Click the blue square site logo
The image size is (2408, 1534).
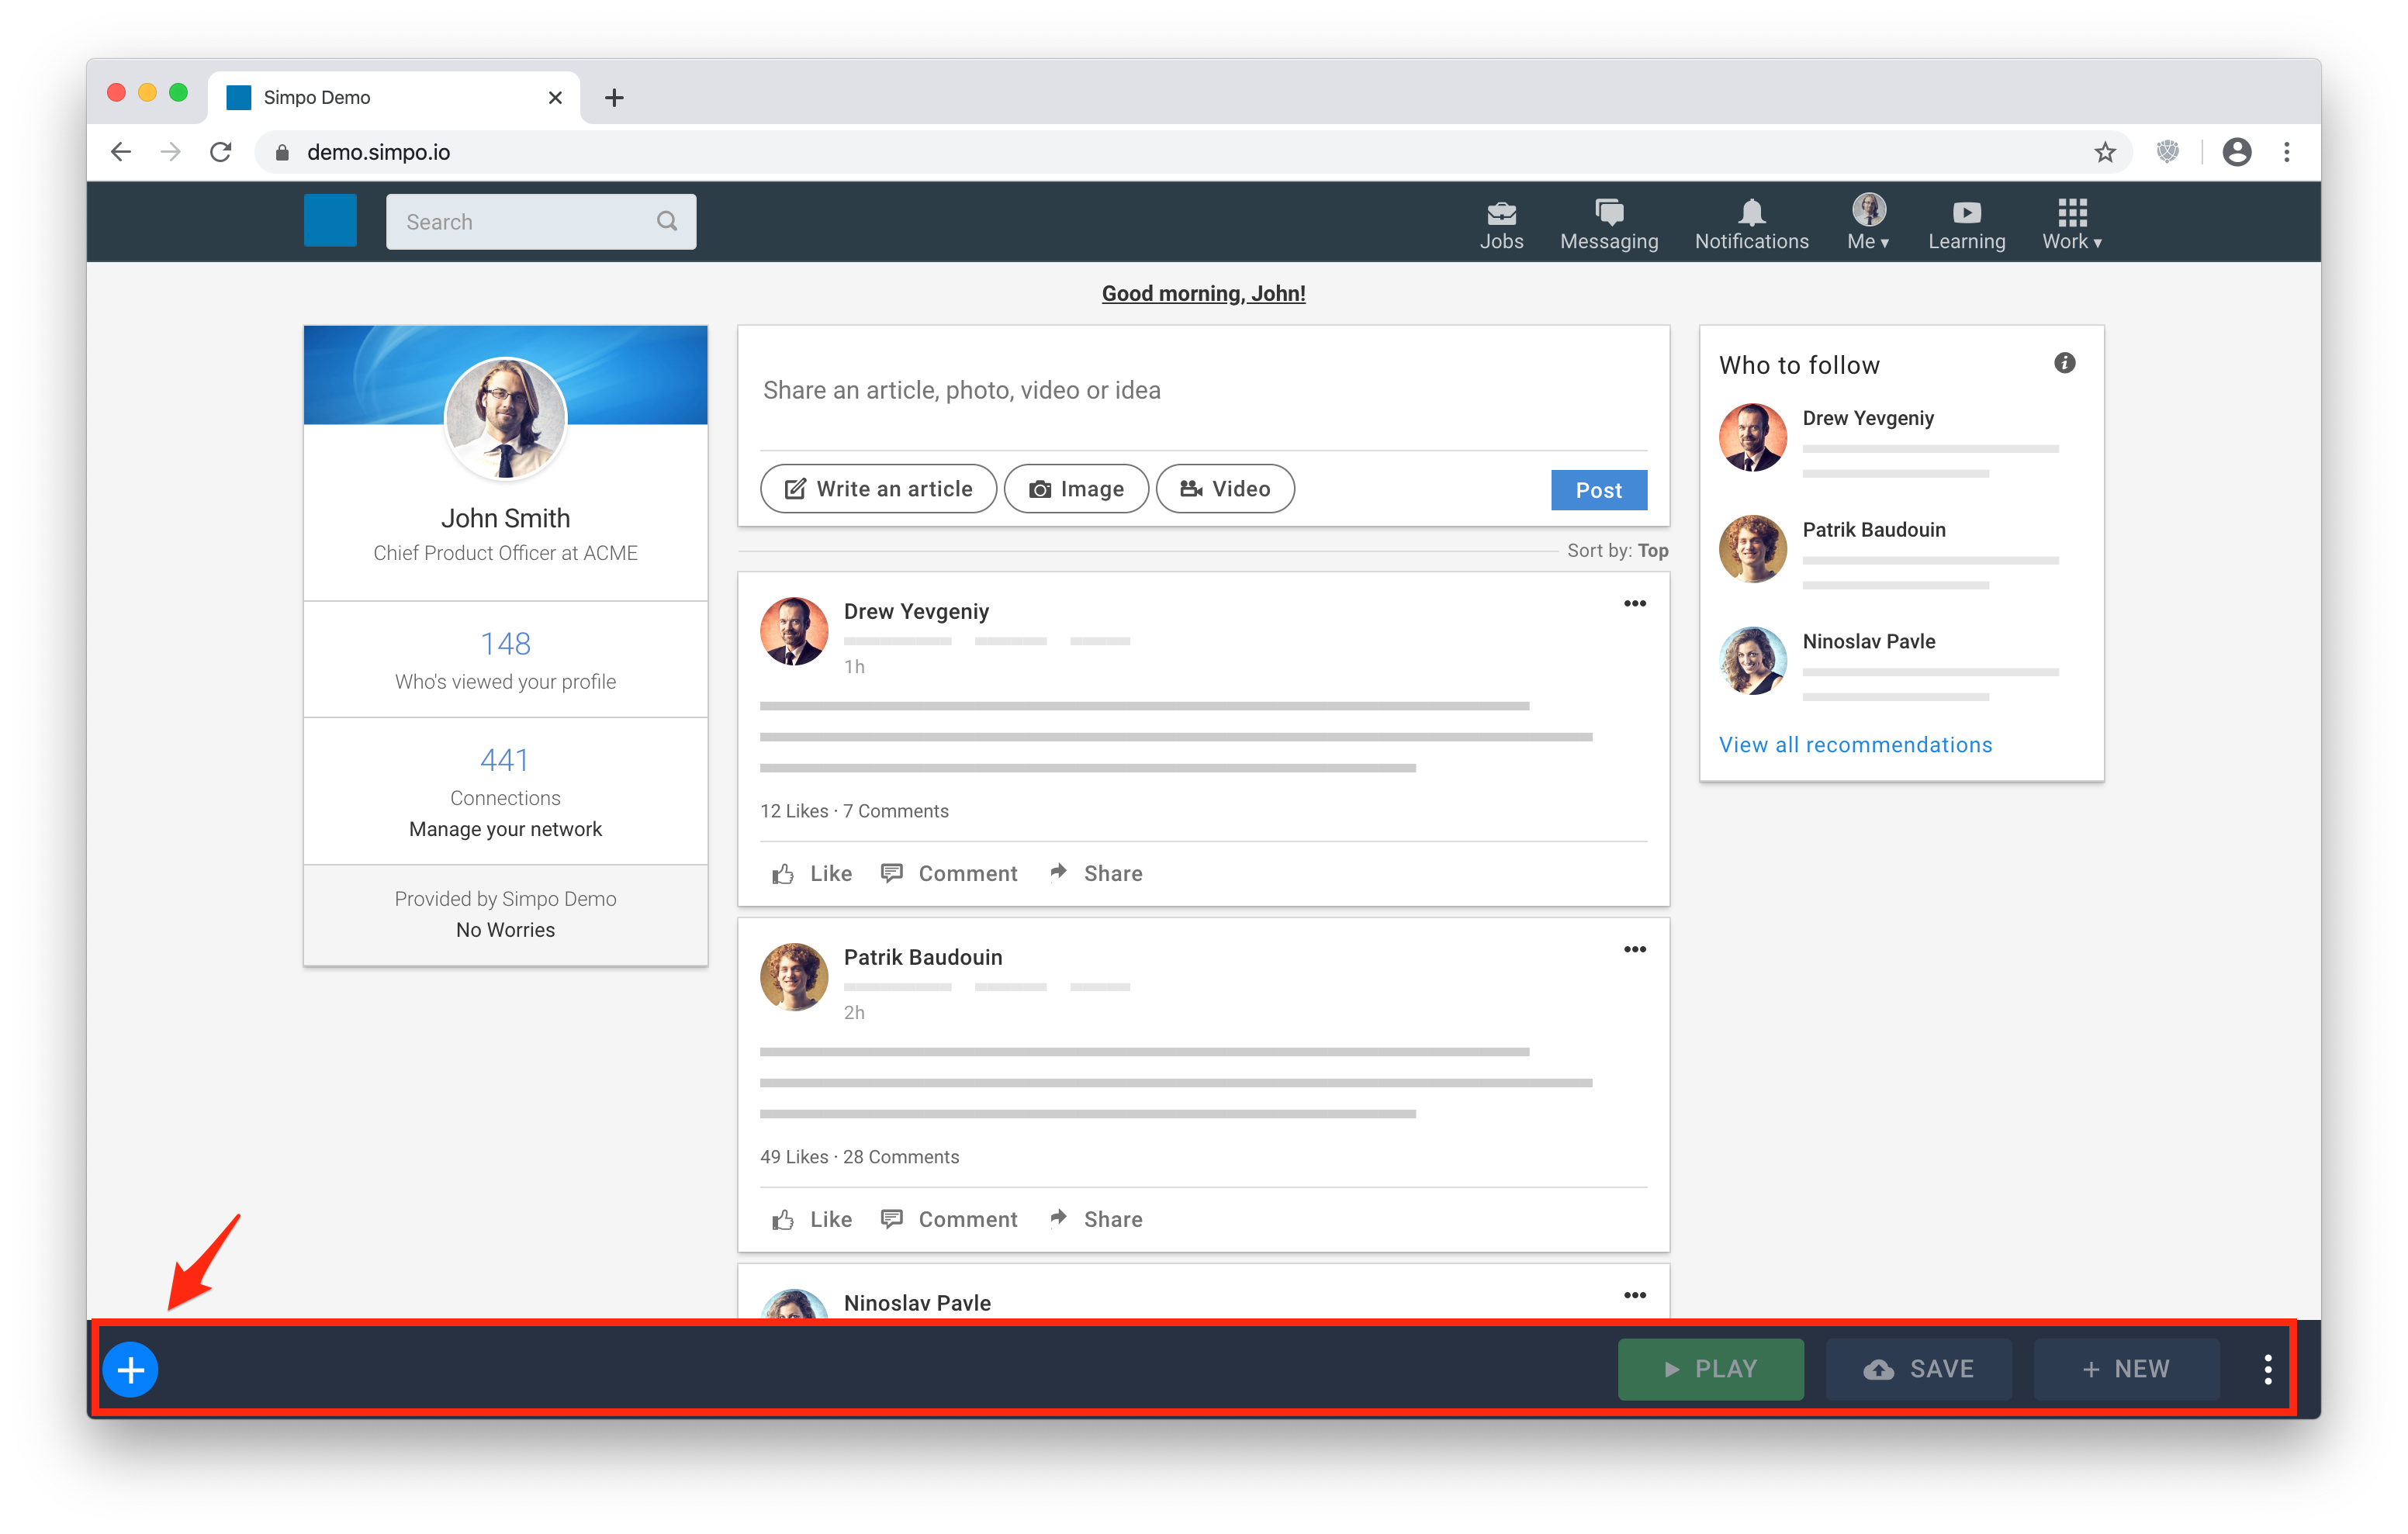click(x=330, y=220)
